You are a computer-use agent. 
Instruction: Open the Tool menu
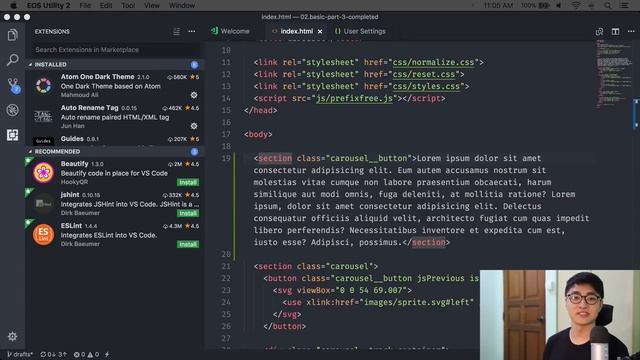128,5
